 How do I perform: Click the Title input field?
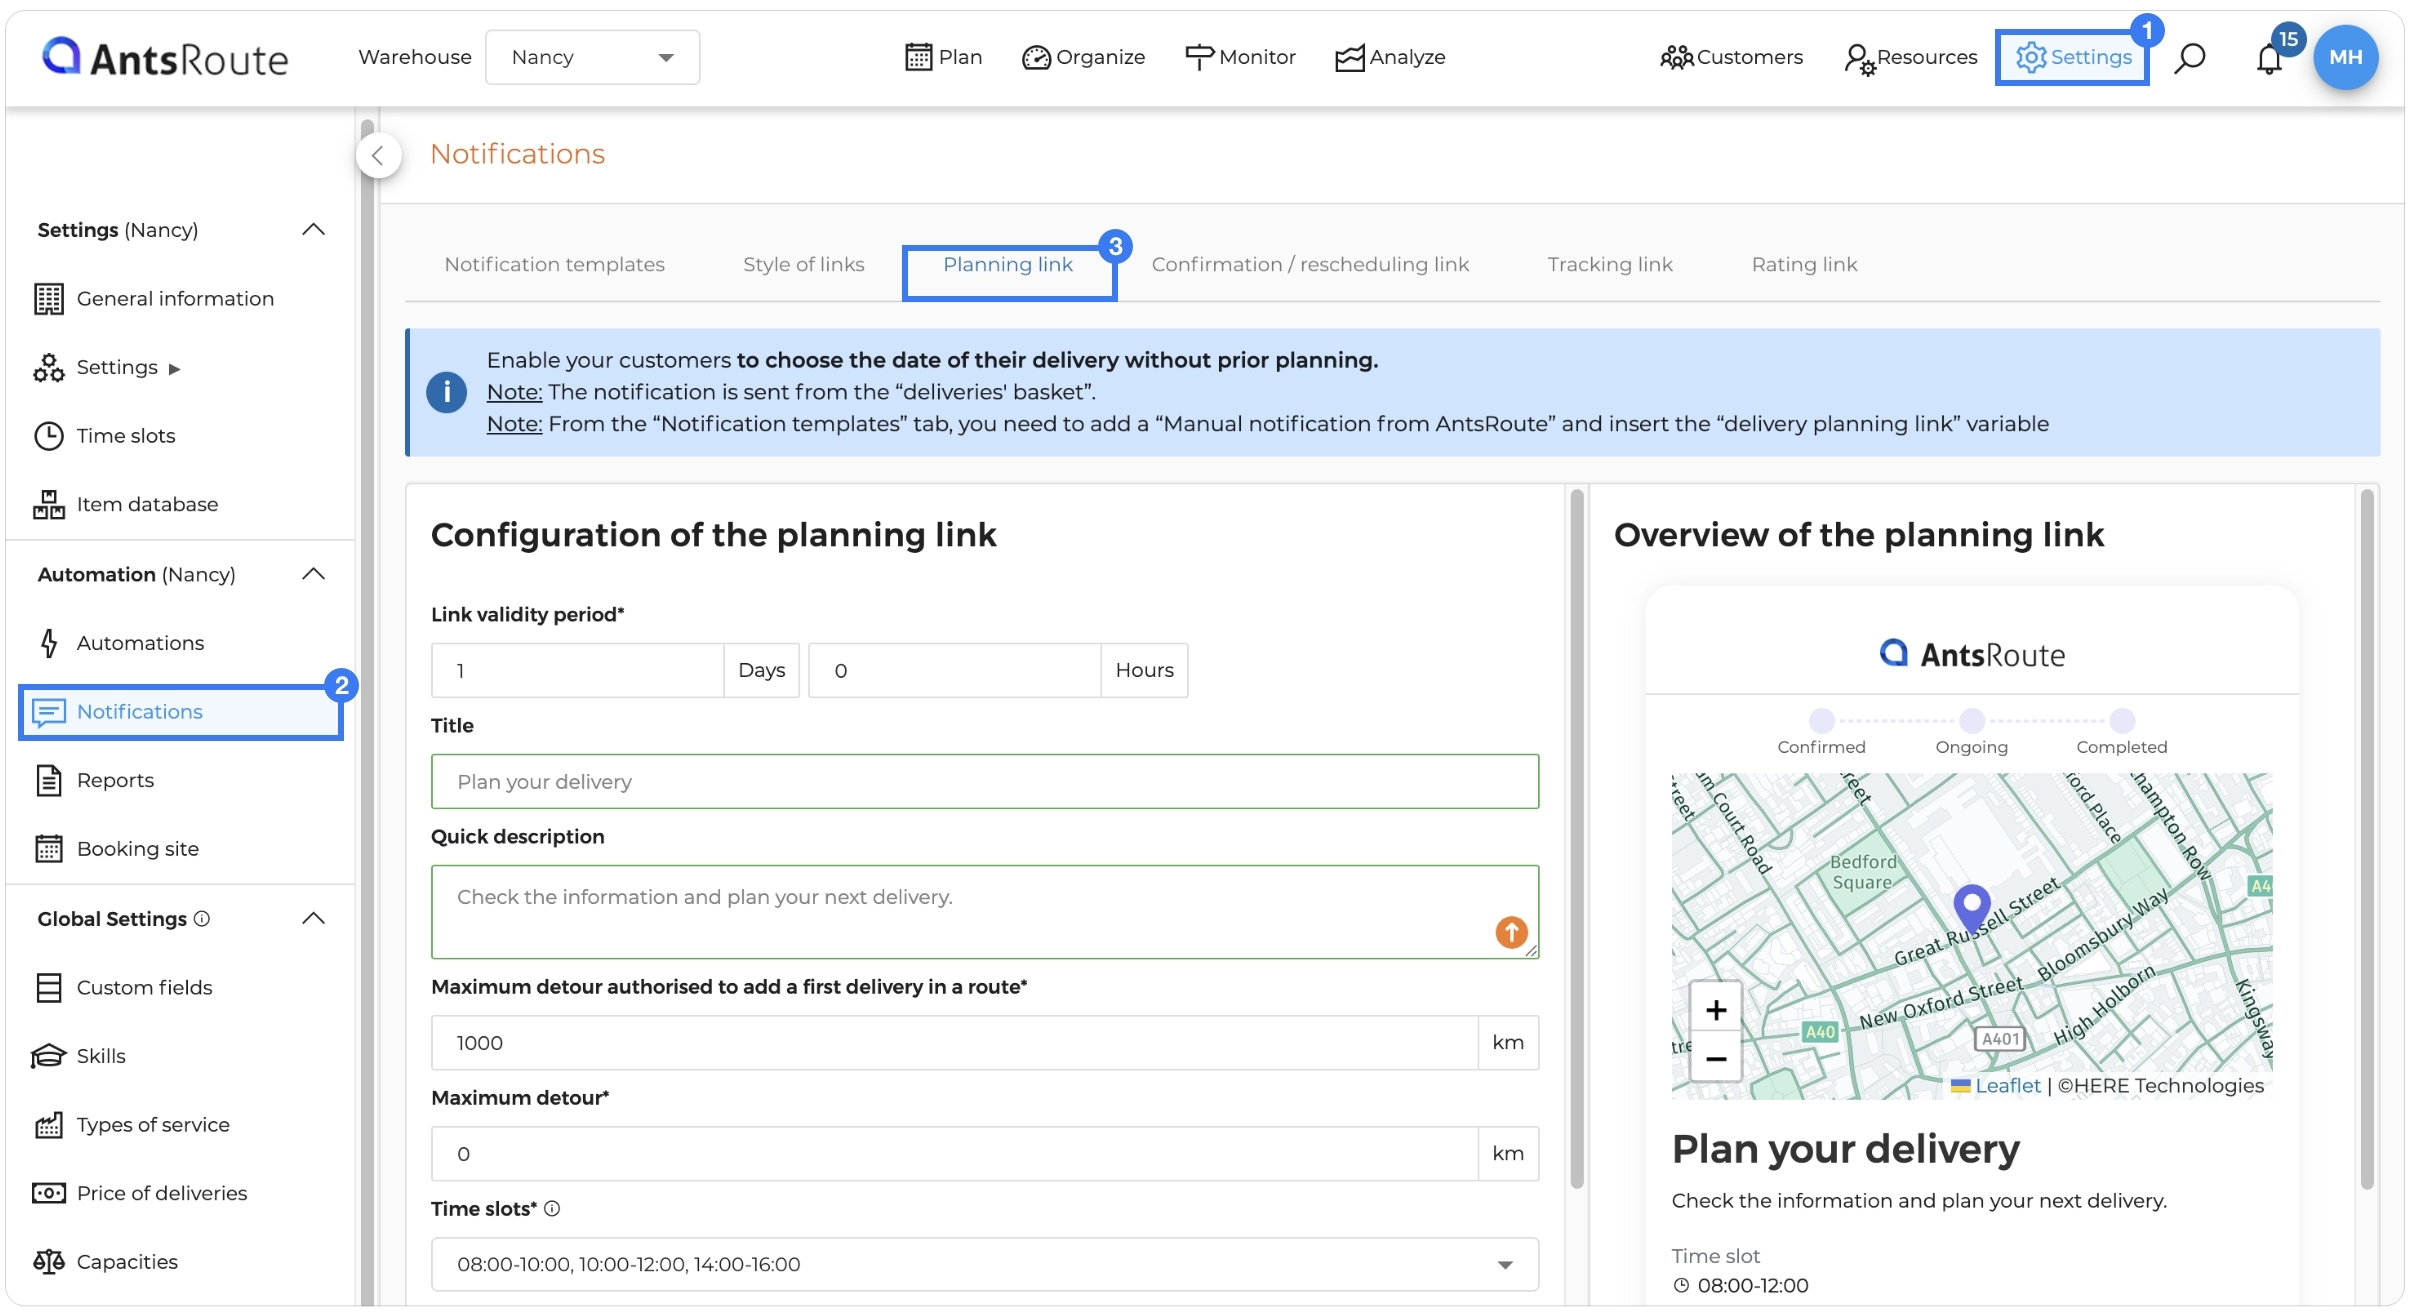pyautogui.click(x=984, y=781)
